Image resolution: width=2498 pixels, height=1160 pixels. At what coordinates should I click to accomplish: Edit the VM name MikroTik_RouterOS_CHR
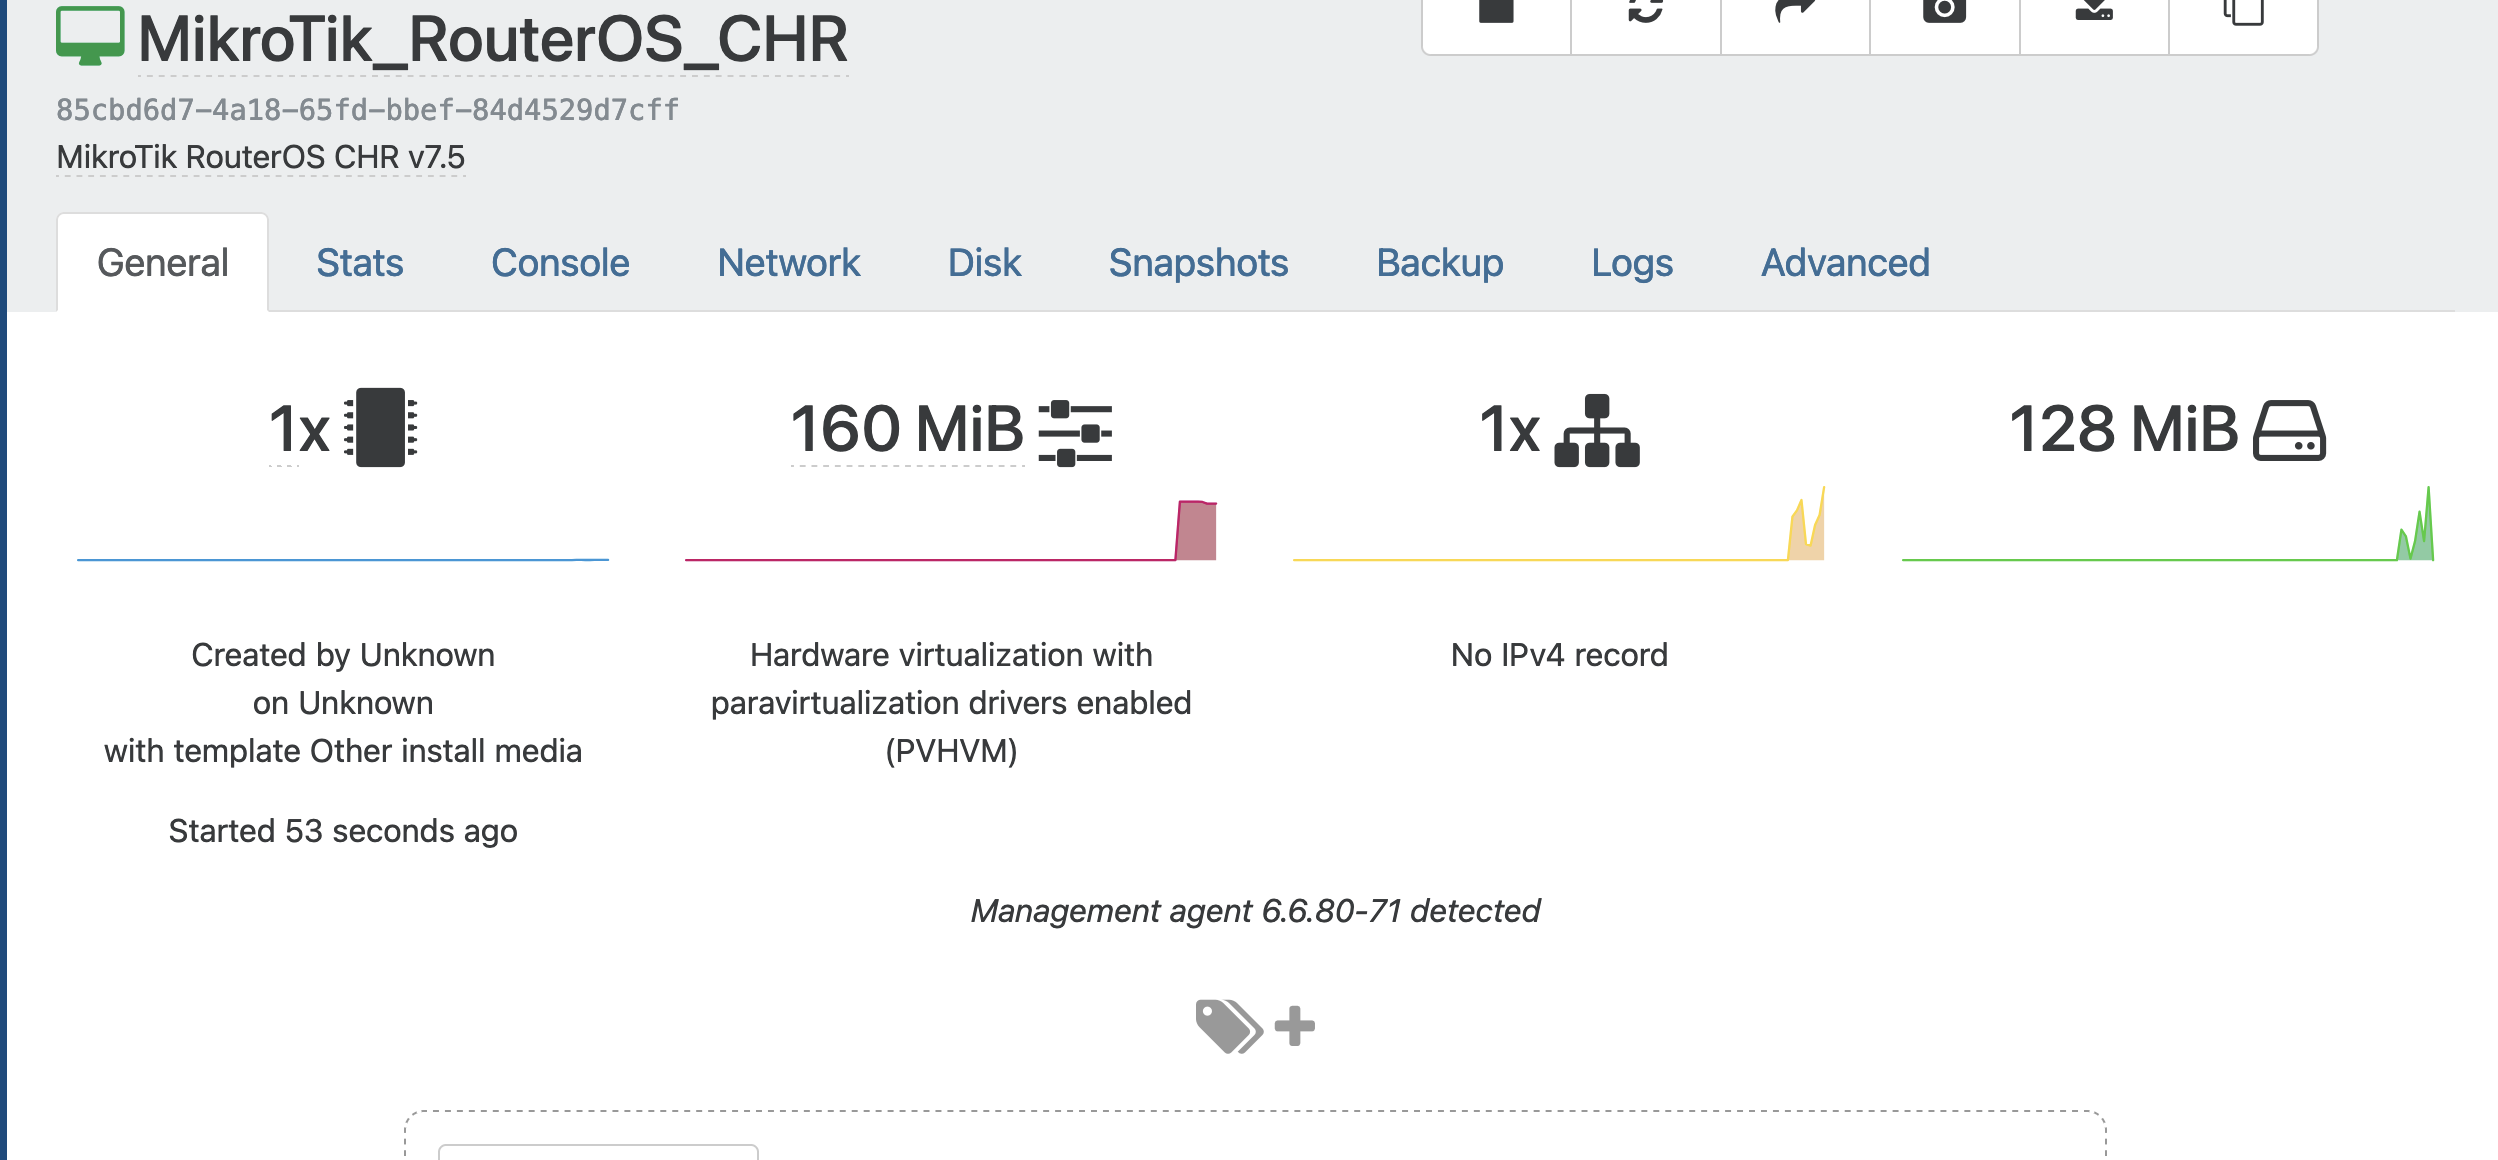pyautogui.click(x=493, y=40)
